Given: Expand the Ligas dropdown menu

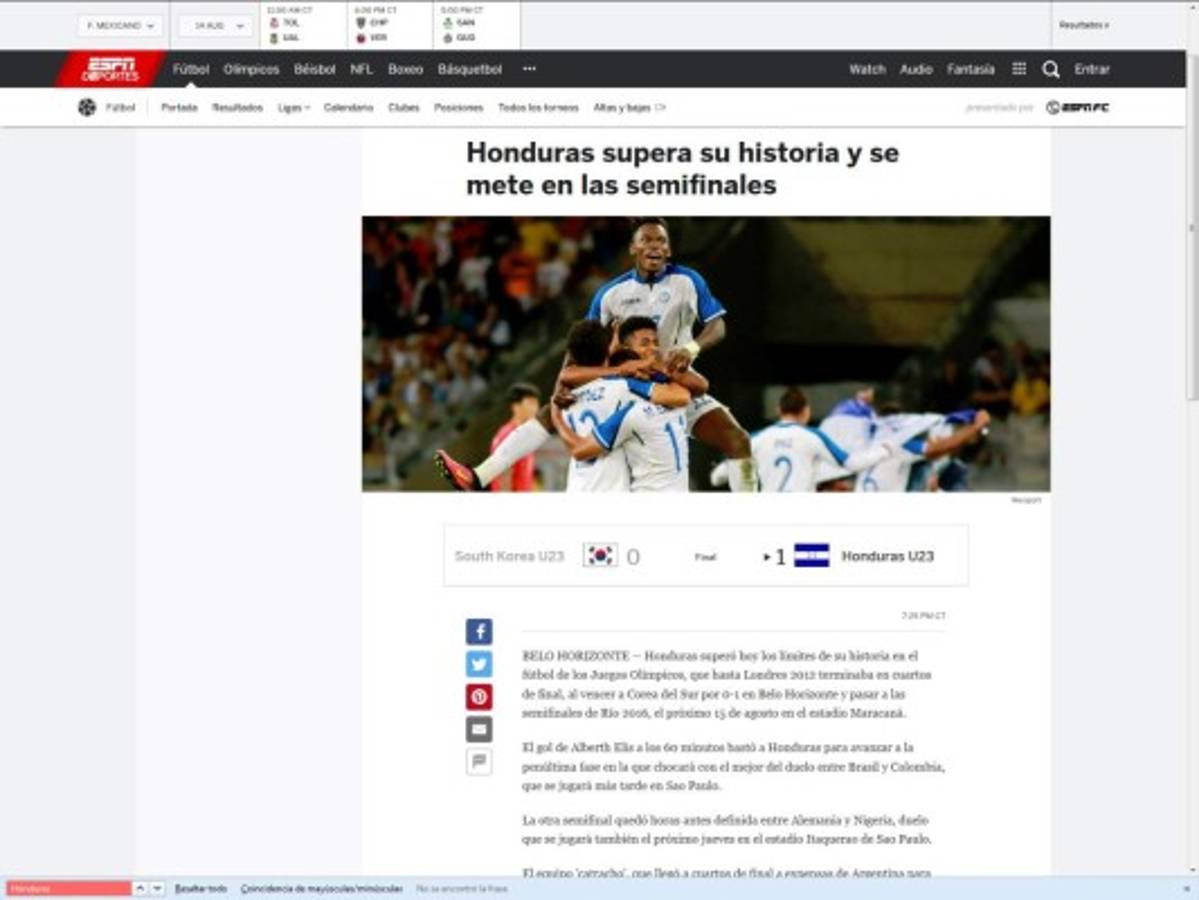Looking at the screenshot, I should (x=294, y=106).
